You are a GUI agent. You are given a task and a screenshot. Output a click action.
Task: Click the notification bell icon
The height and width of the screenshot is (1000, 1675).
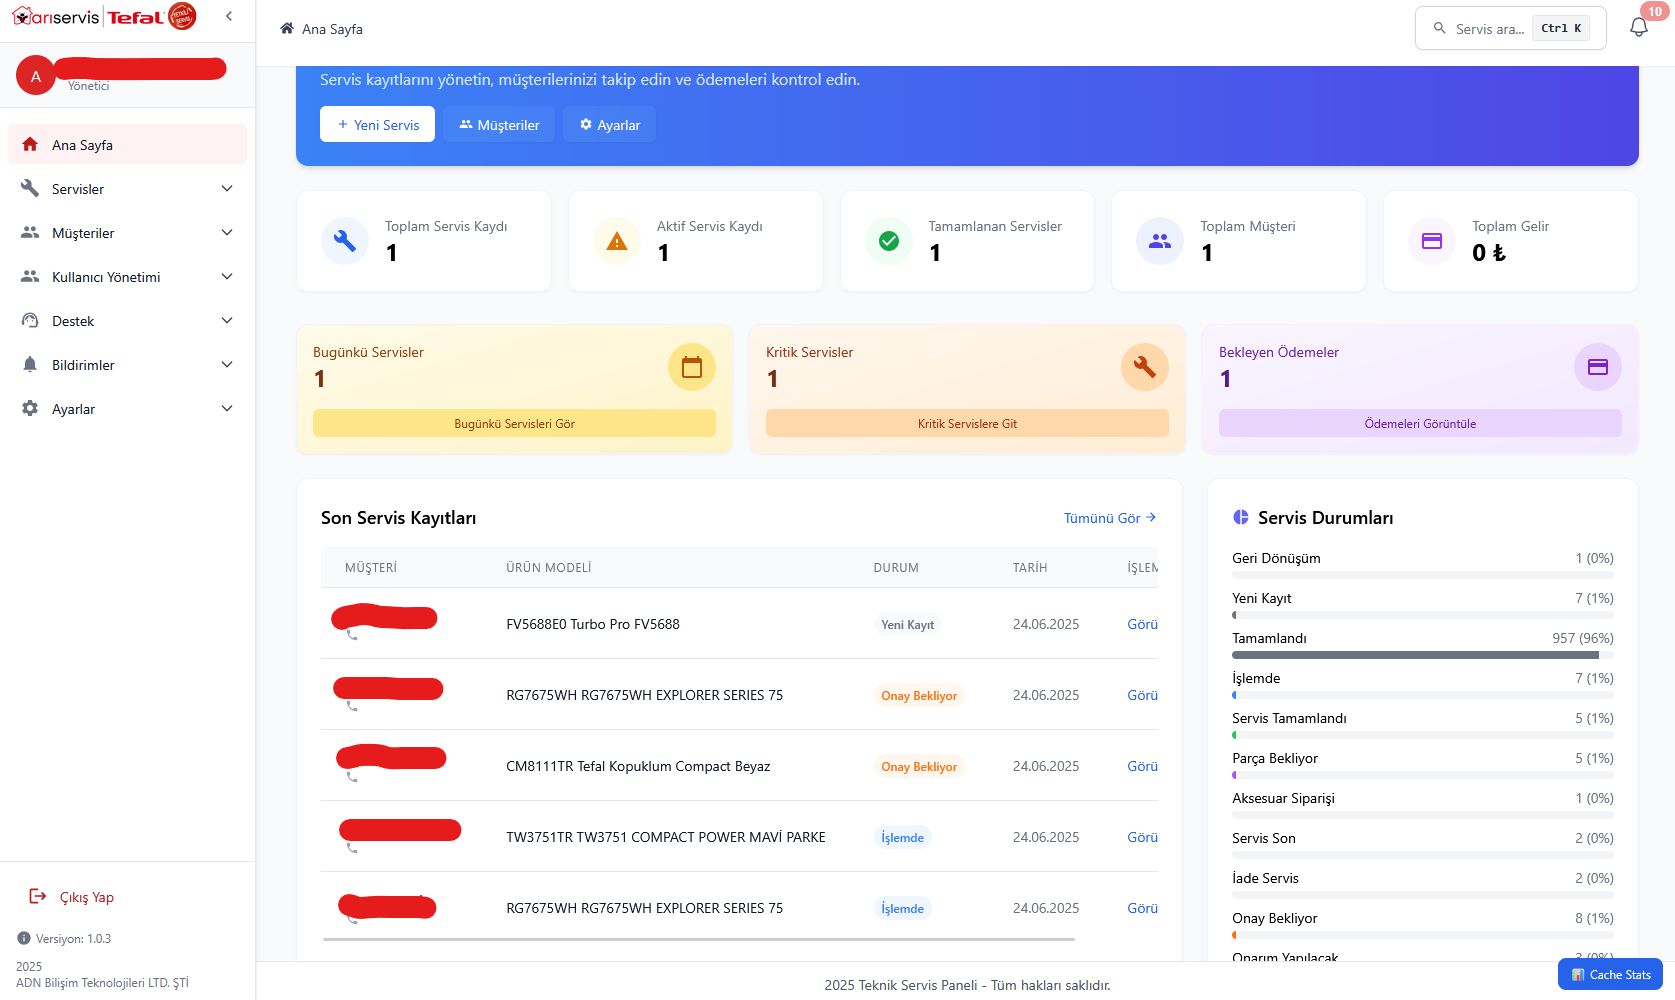1638,28
